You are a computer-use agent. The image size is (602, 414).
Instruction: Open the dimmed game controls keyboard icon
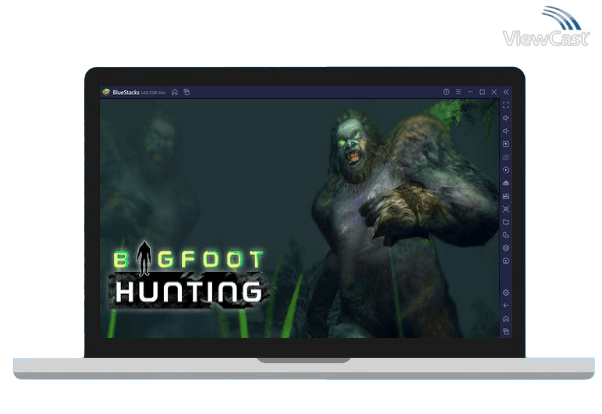(x=506, y=157)
